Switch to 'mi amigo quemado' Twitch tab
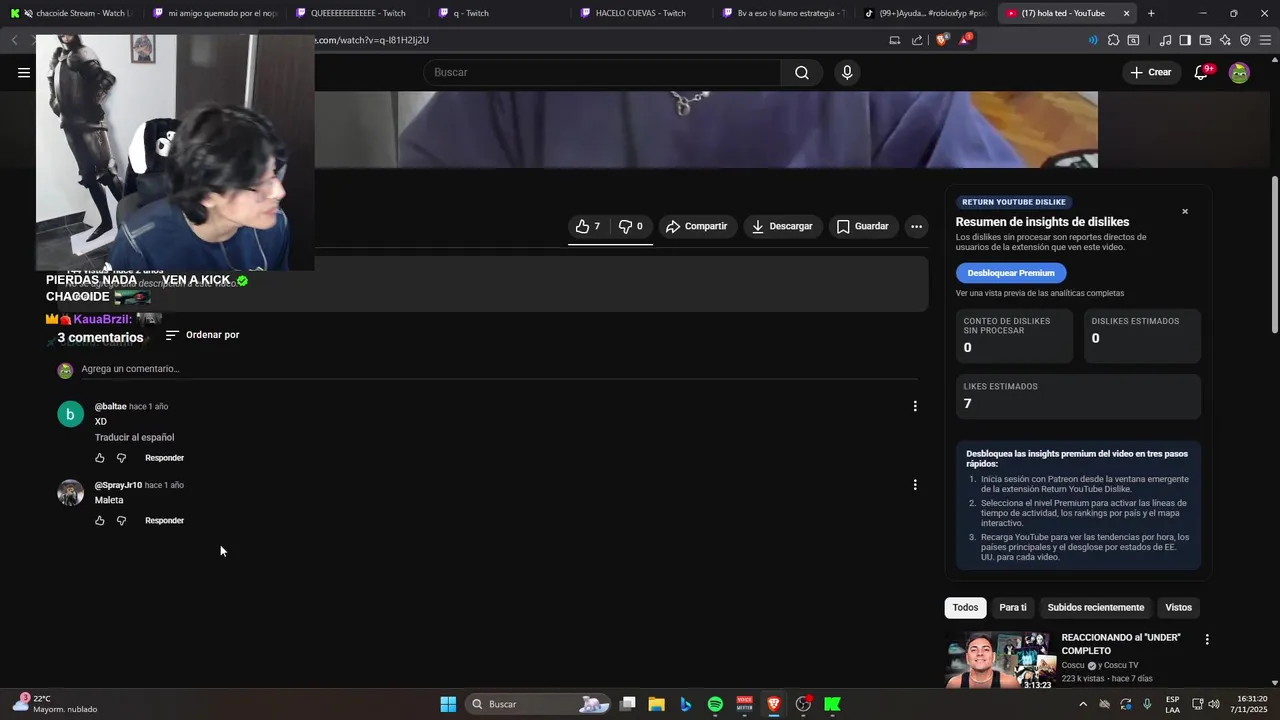 (x=215, y=13)
